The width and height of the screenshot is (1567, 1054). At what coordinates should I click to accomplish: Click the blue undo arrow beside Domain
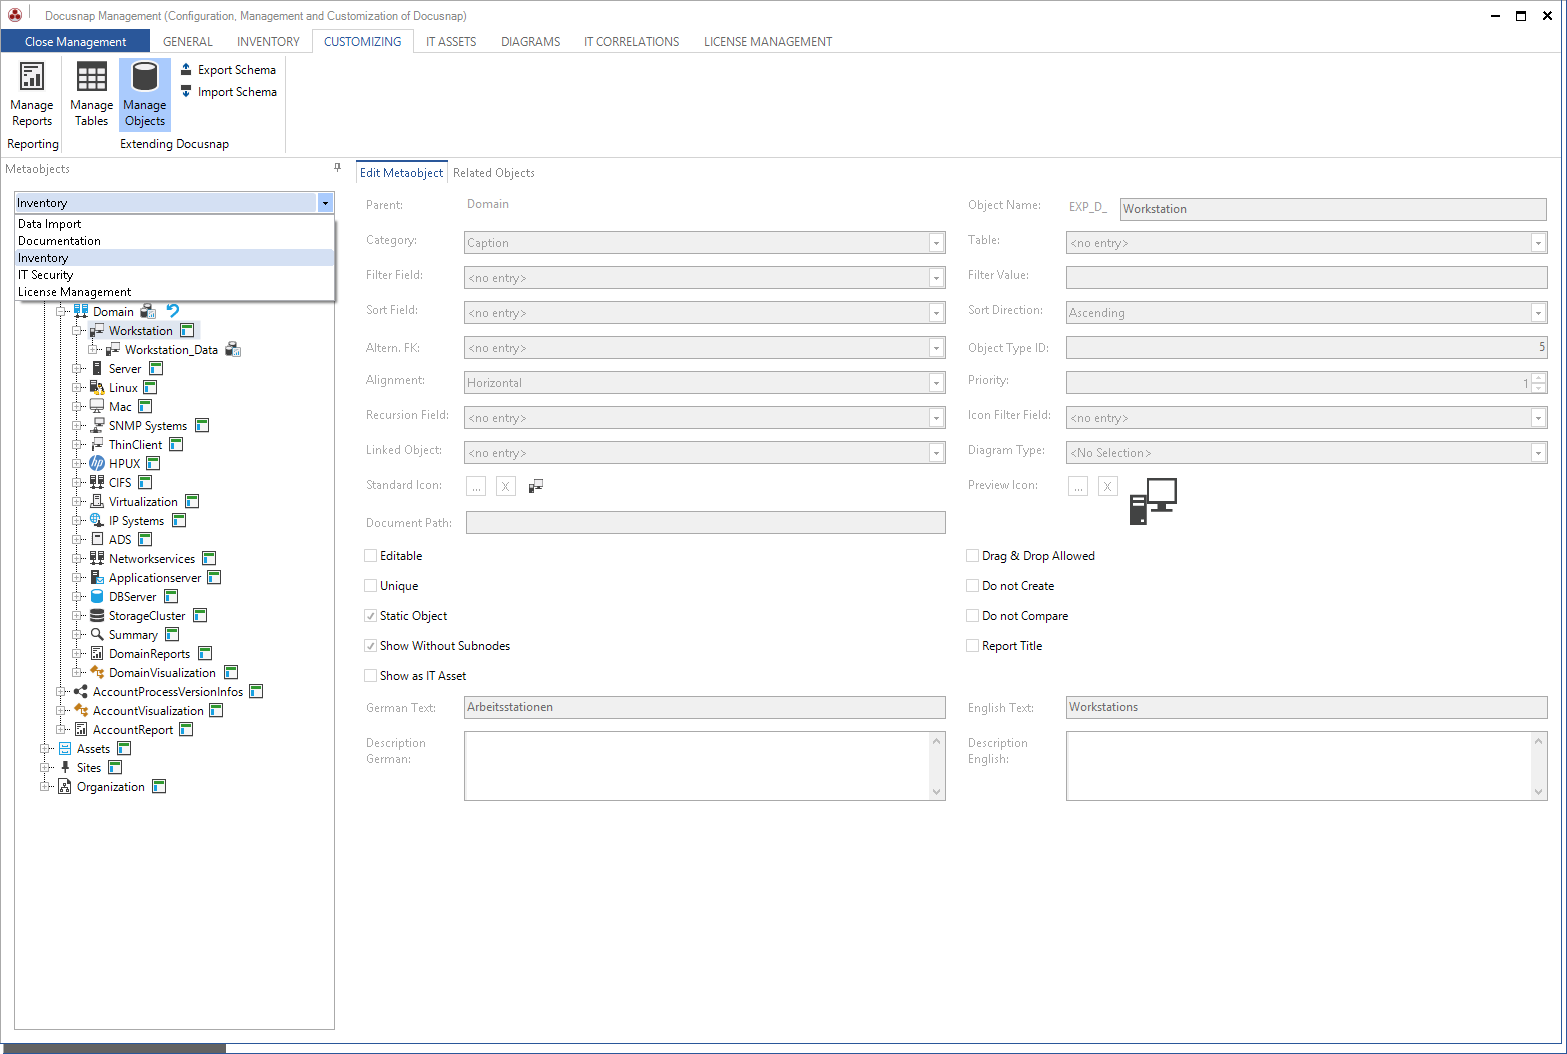click(x=173, y=311)
